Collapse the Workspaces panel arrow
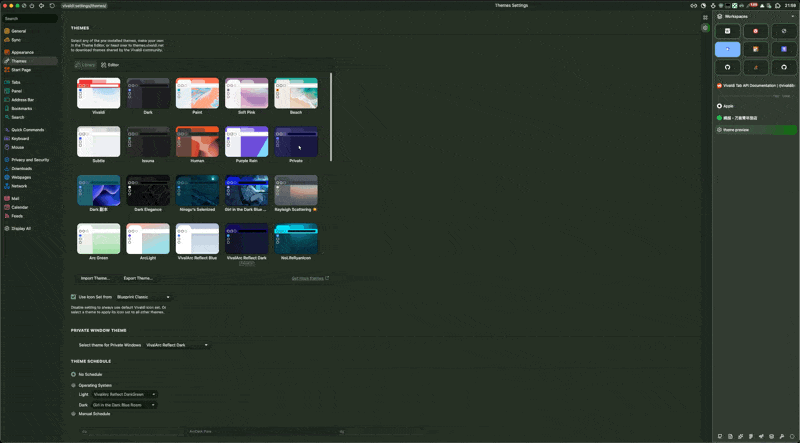The width and height of the screenshot is (800, 443). (792, 16)
